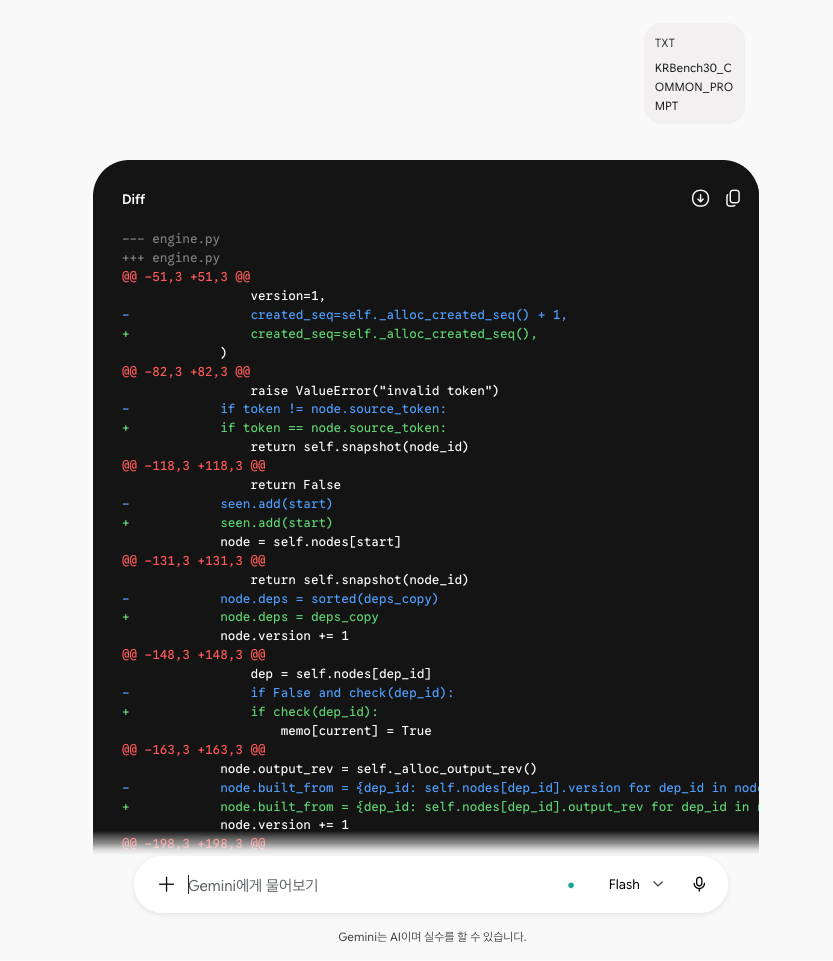Click the 'Diff' code block title

coord(133,199)
